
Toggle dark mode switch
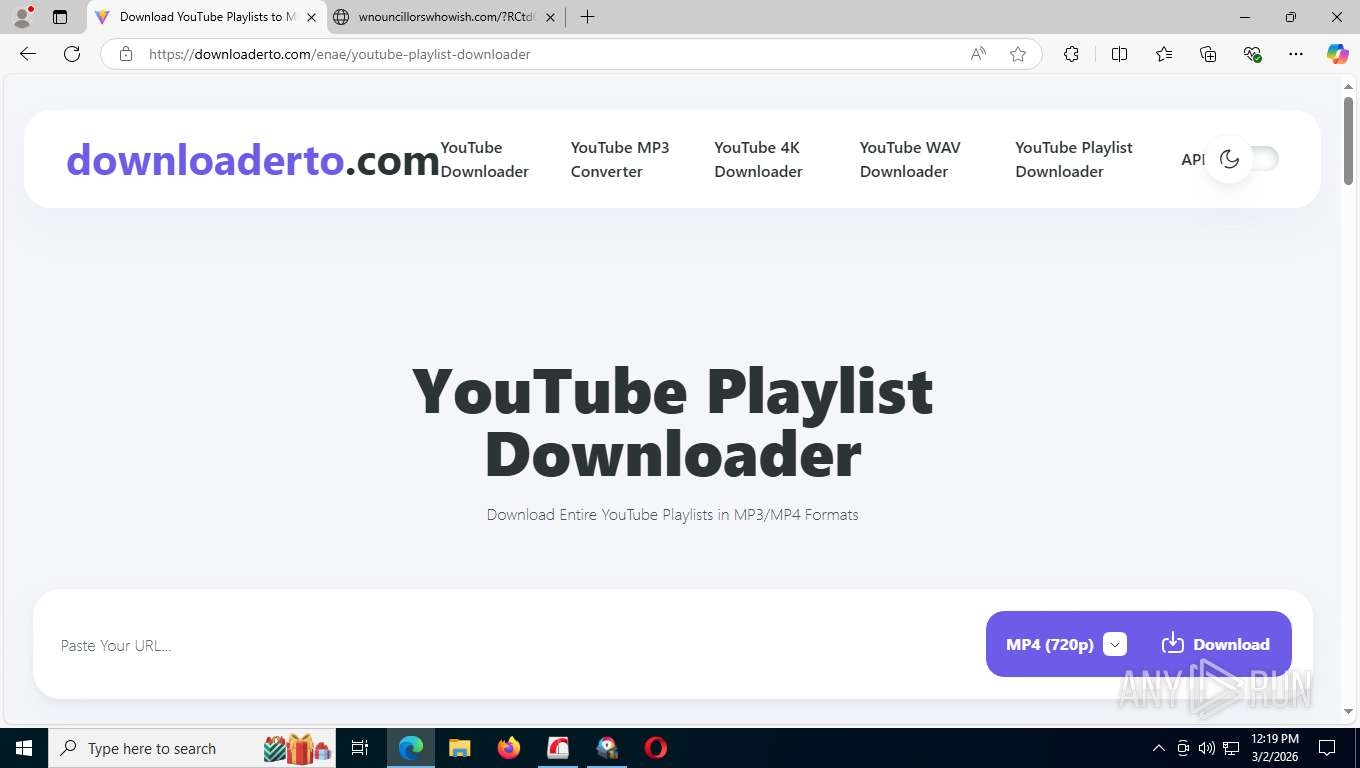(1242, 159)
